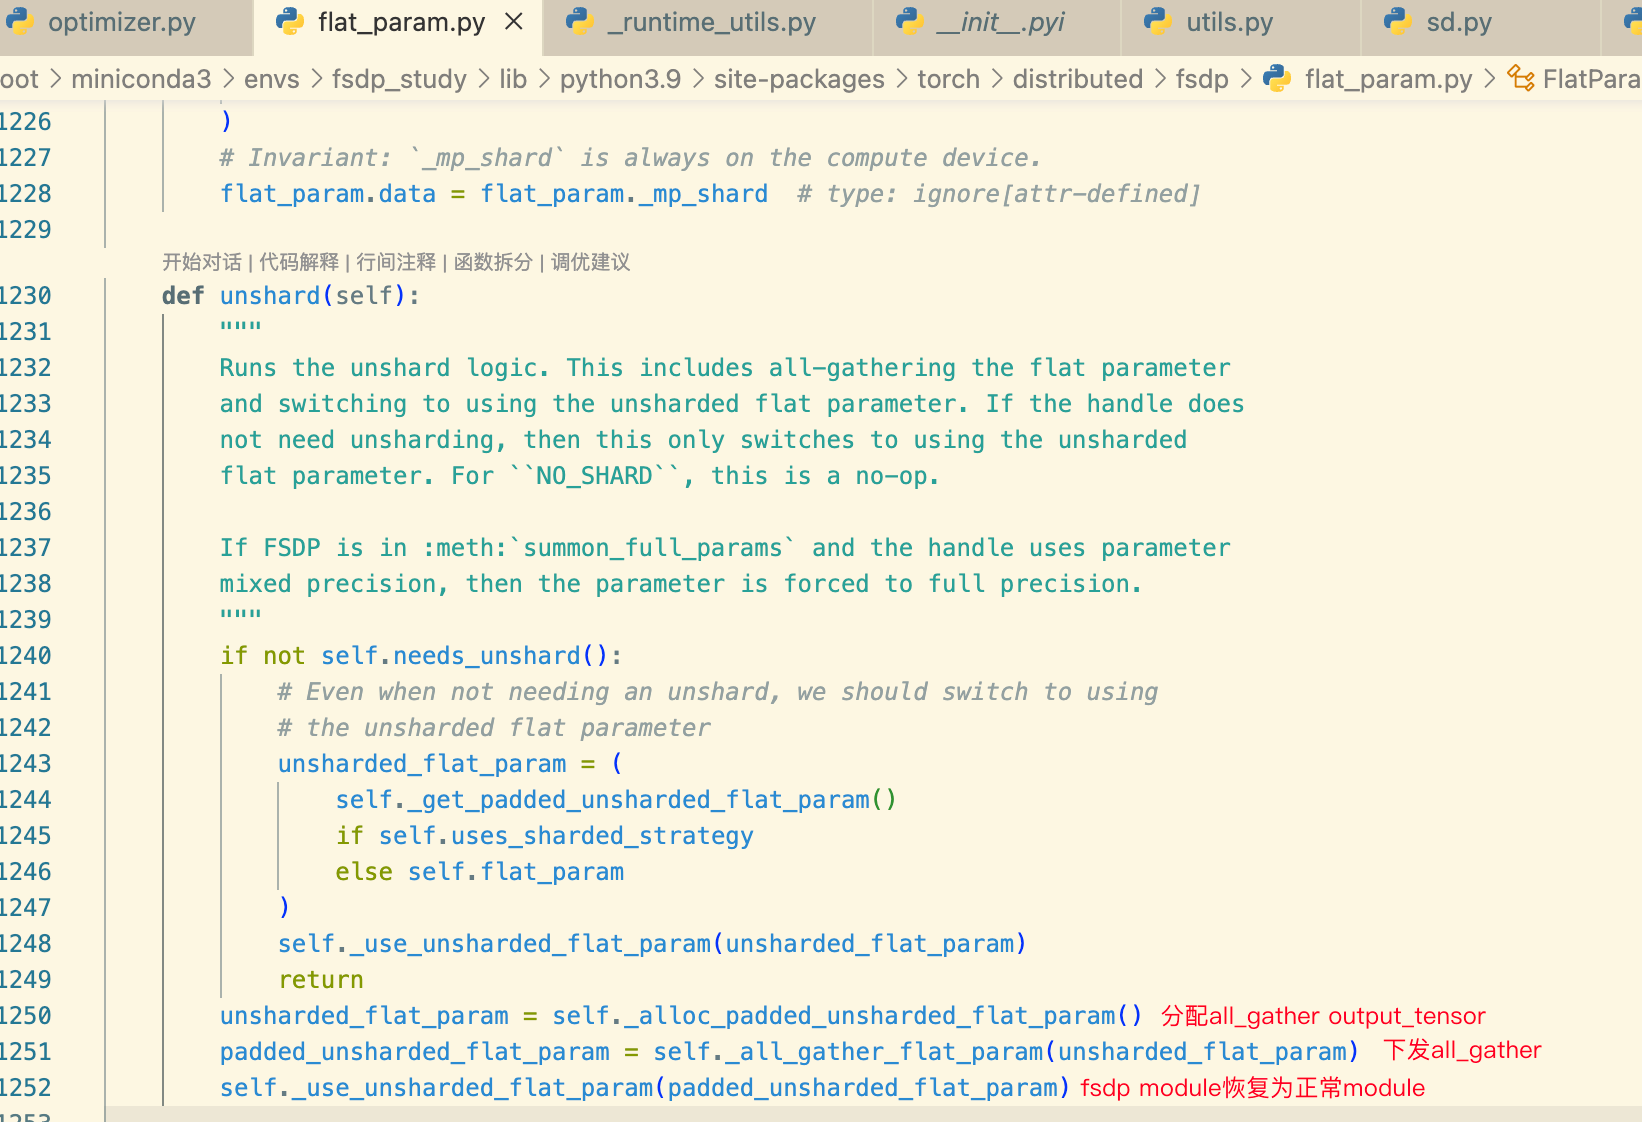Click the 调优建议 code lens link
This screenshot has width=1642, height=1122.
[590, 262]
